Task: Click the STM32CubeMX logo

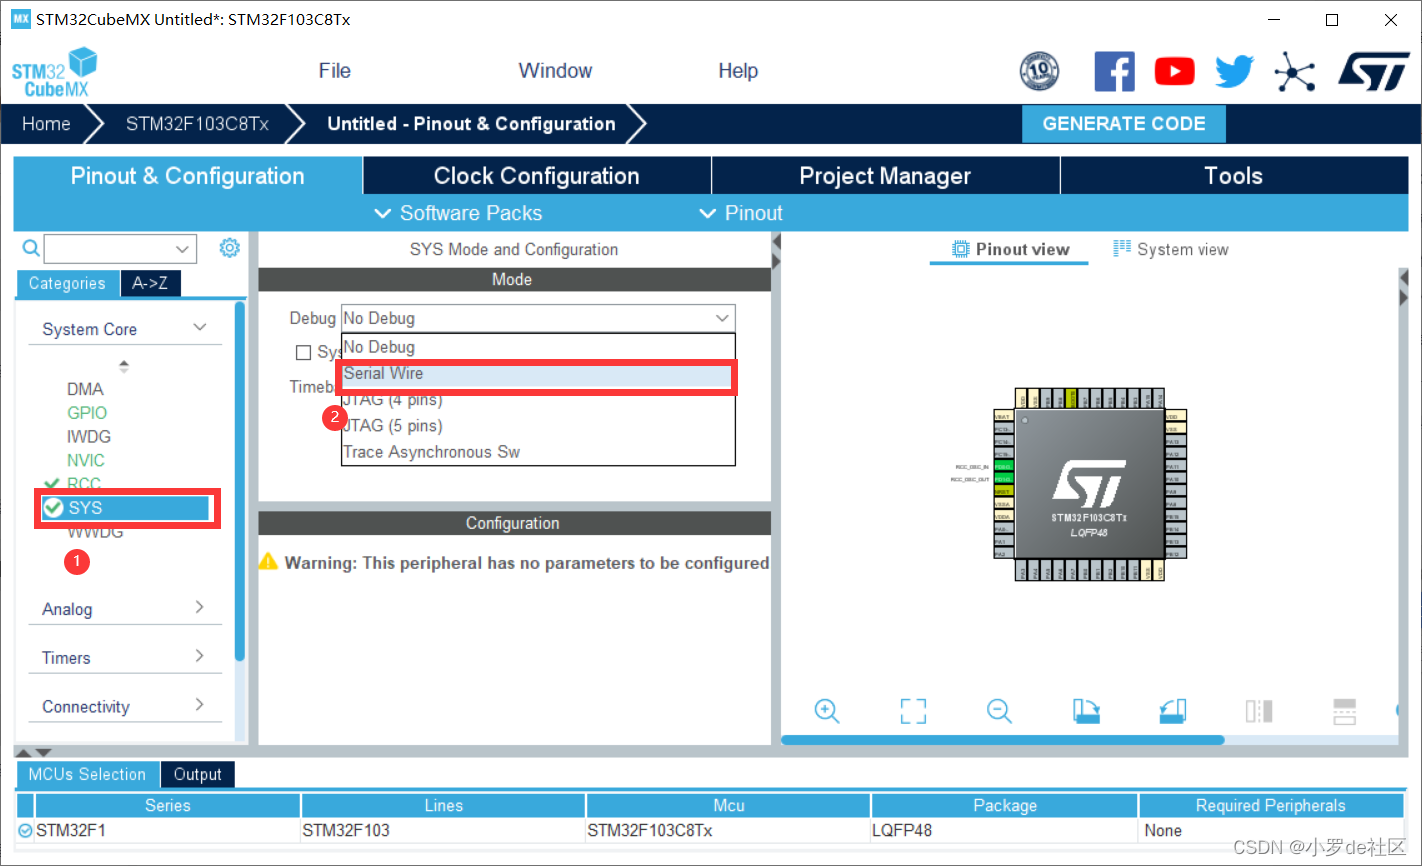Action: (54, 72)
